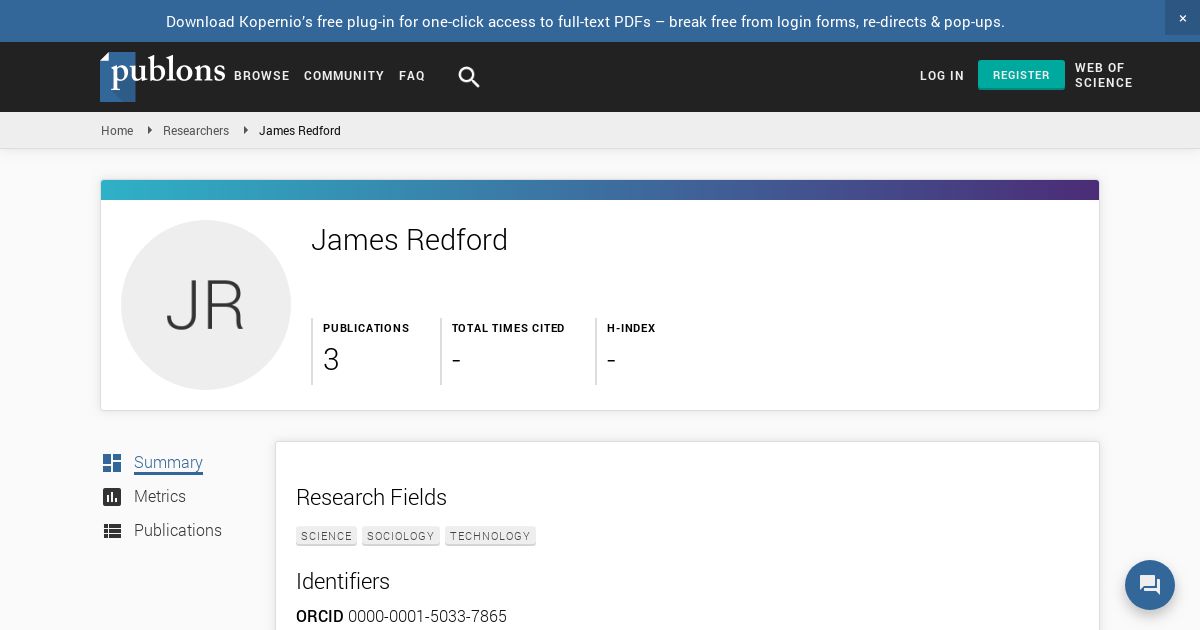
Task: Click the Log In link
Action: point(942,76)
